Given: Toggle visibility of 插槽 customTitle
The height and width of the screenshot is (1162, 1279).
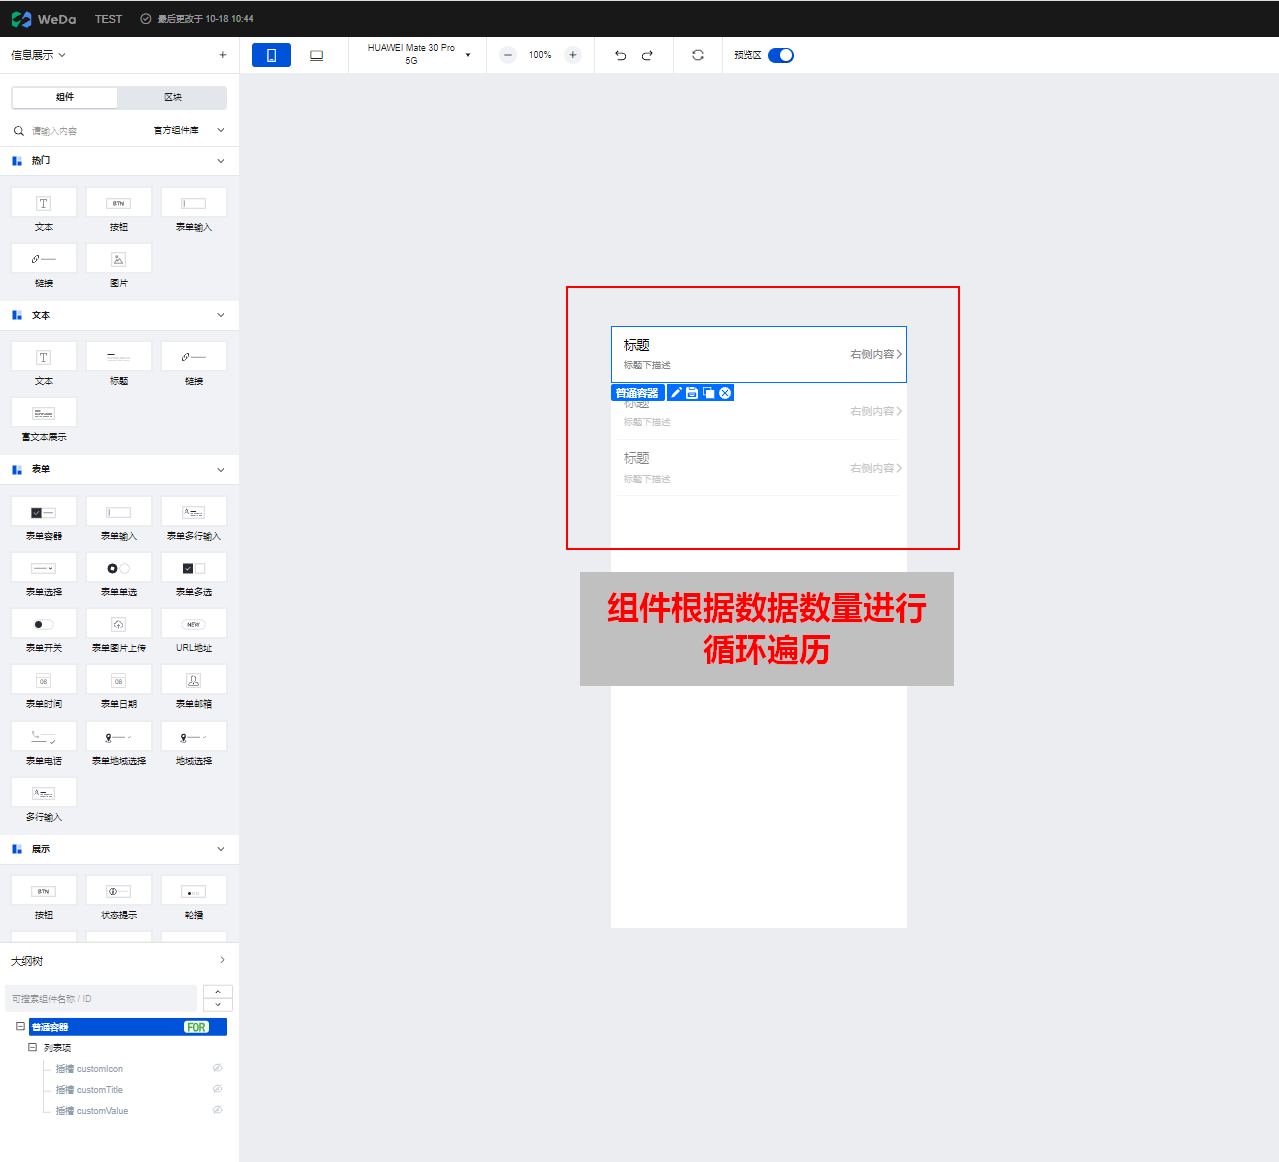Looking at the screenshot, I should click(218, 1089).
